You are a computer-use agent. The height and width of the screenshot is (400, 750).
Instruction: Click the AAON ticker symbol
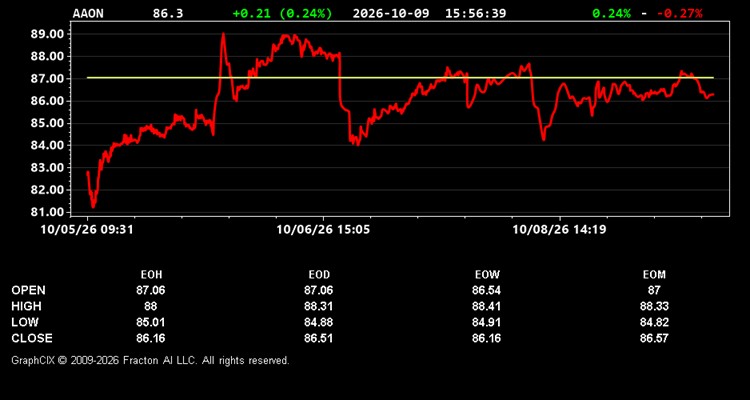click(x=88, y=13)
